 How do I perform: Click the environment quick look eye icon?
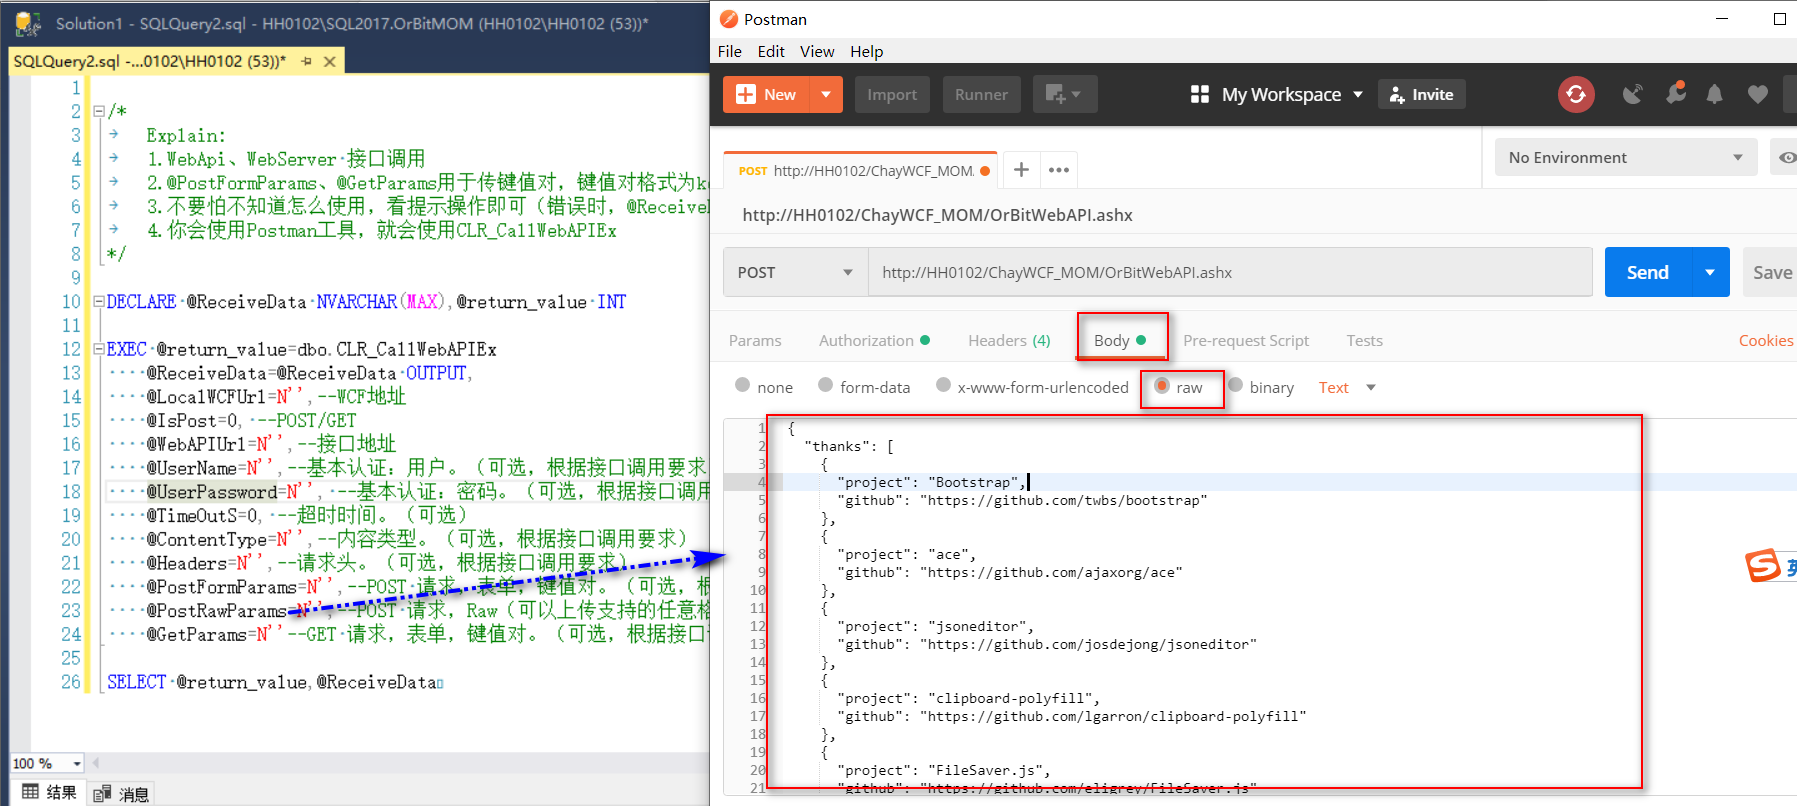tap(1786, 157)
